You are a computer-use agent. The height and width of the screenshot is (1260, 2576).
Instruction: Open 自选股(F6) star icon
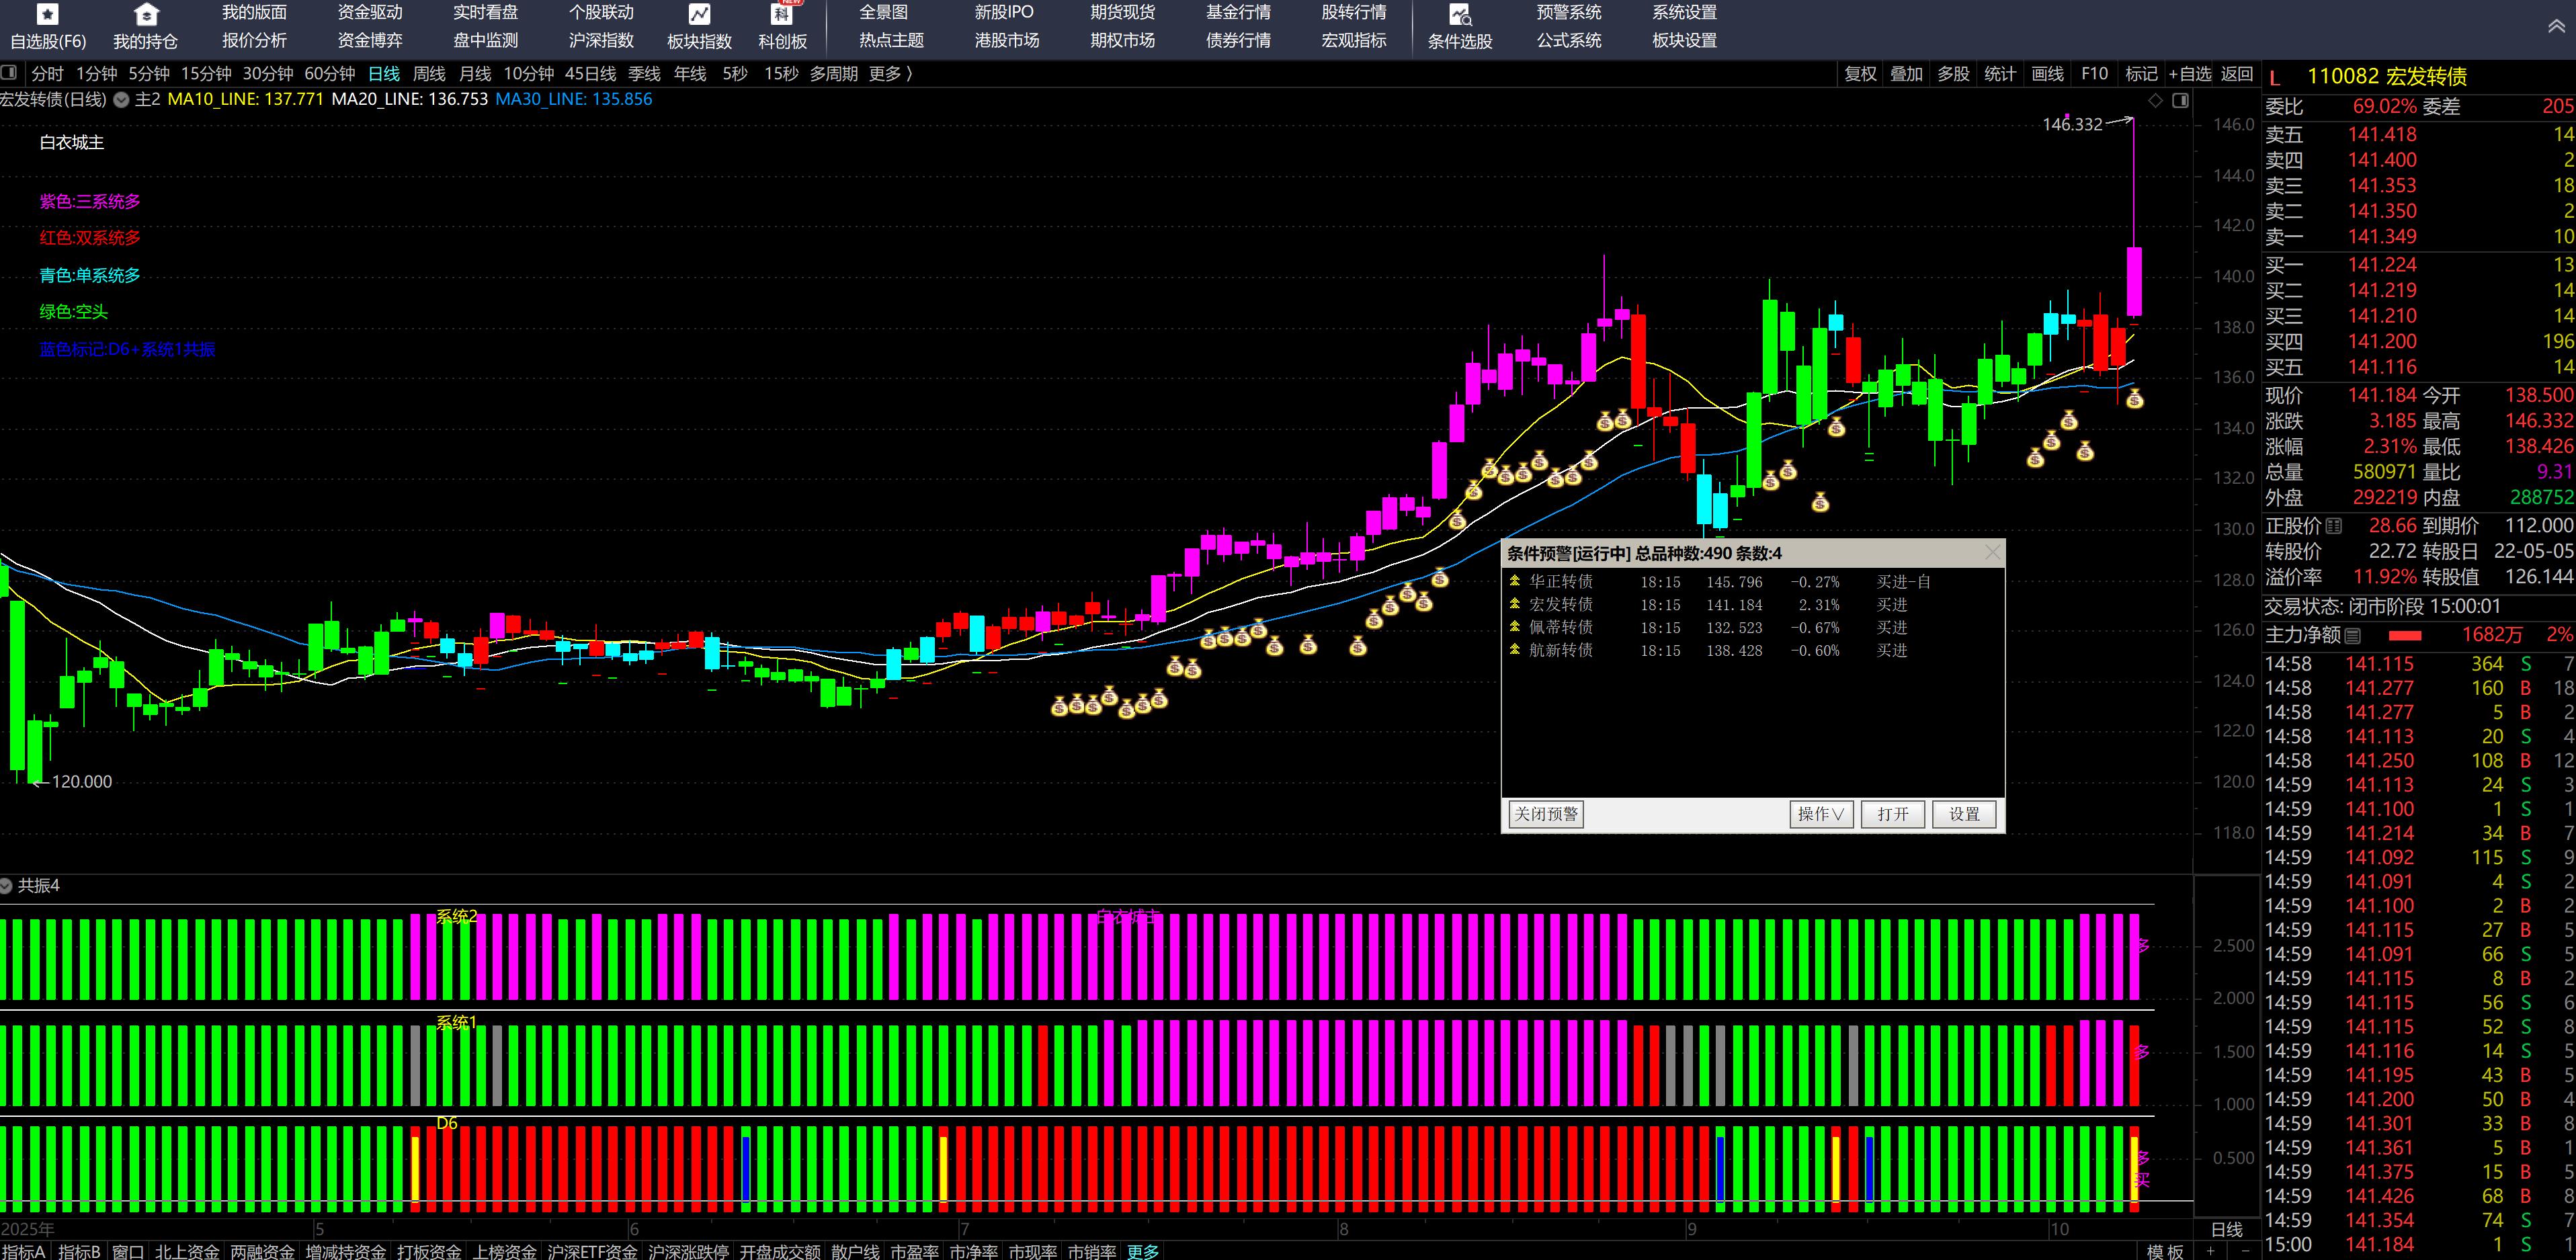click(x=47, y=14)
